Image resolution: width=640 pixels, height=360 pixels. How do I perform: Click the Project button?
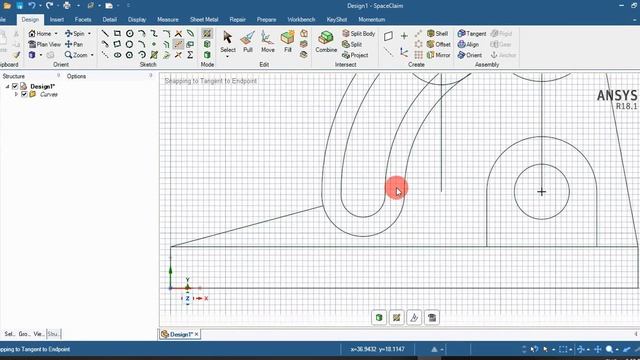tap(355, 55)
